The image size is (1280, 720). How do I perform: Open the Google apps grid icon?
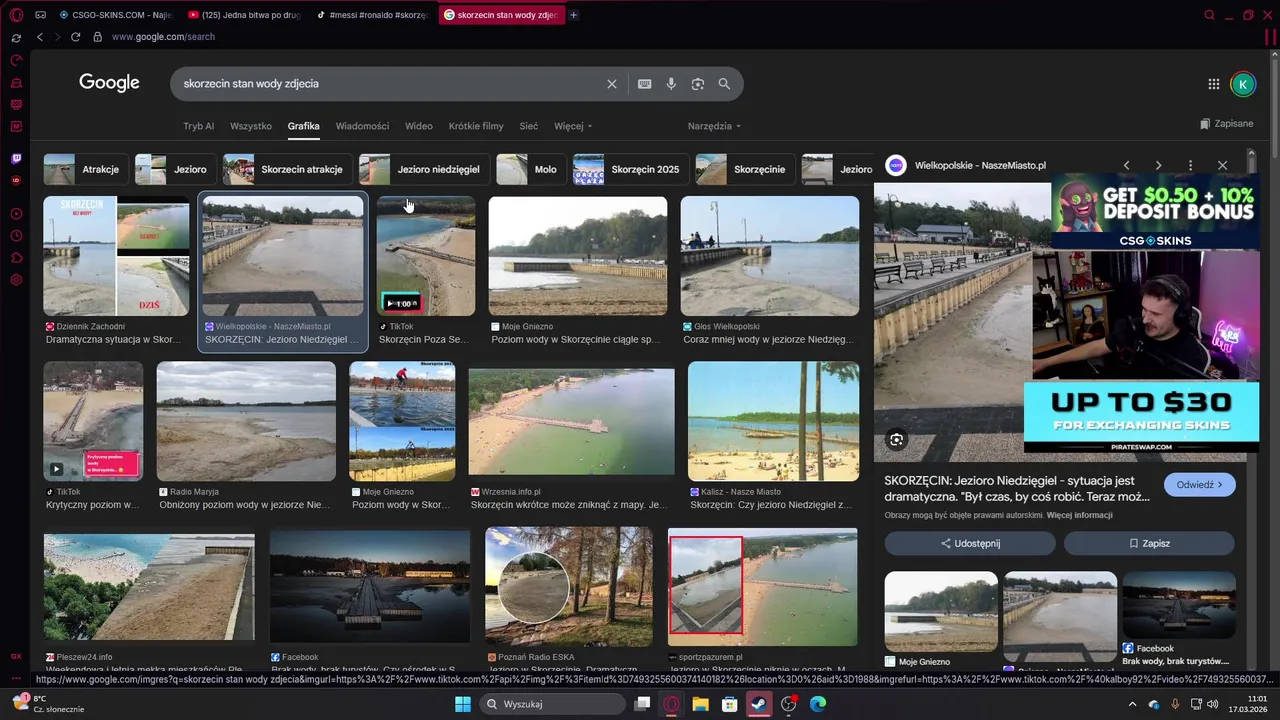1213,84
